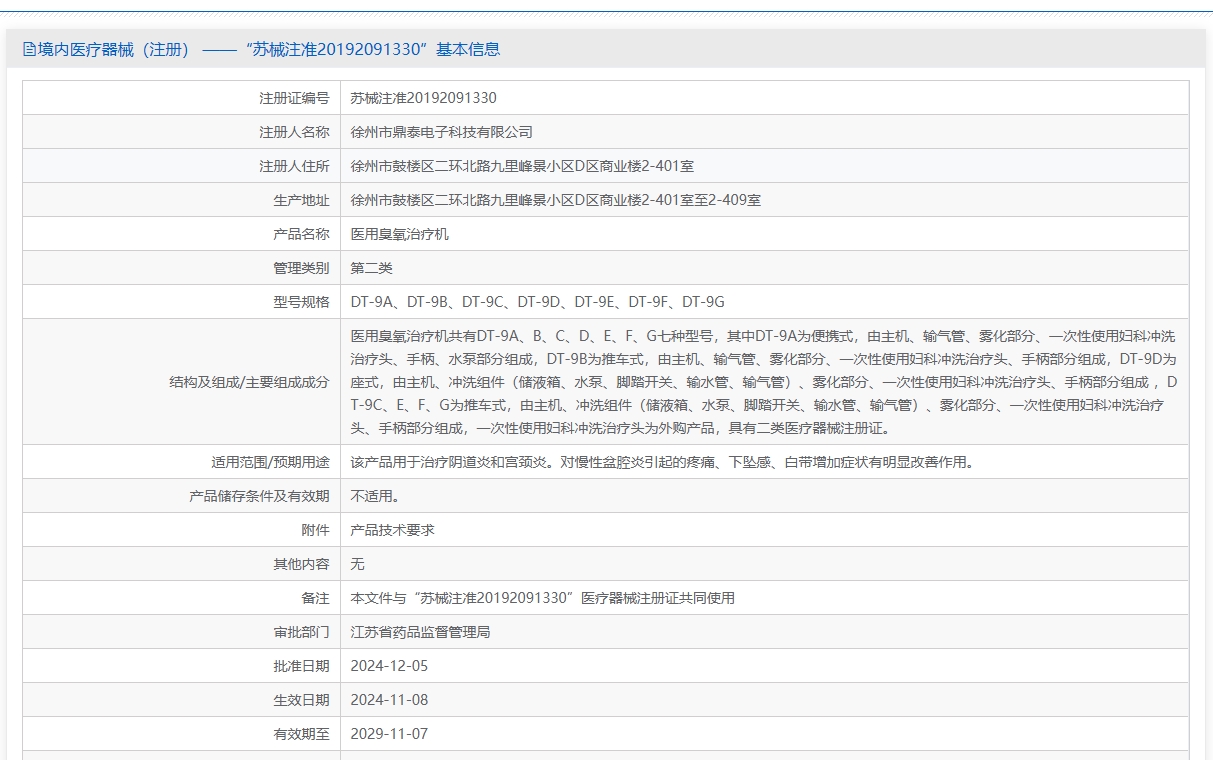Click the 产品储存条件及有效期 label
The height and width of the screenshot is (760, 1213).
coord(259,496)
